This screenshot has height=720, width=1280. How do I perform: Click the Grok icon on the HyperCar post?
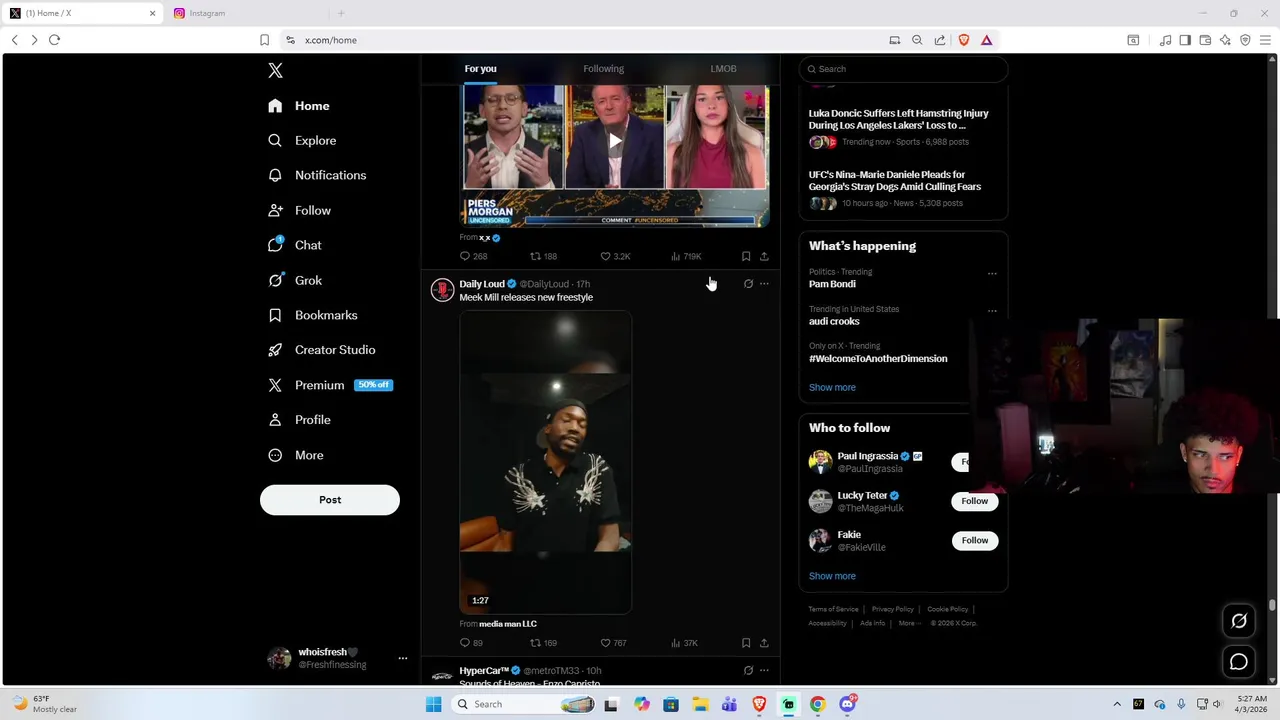click(748, 670)
